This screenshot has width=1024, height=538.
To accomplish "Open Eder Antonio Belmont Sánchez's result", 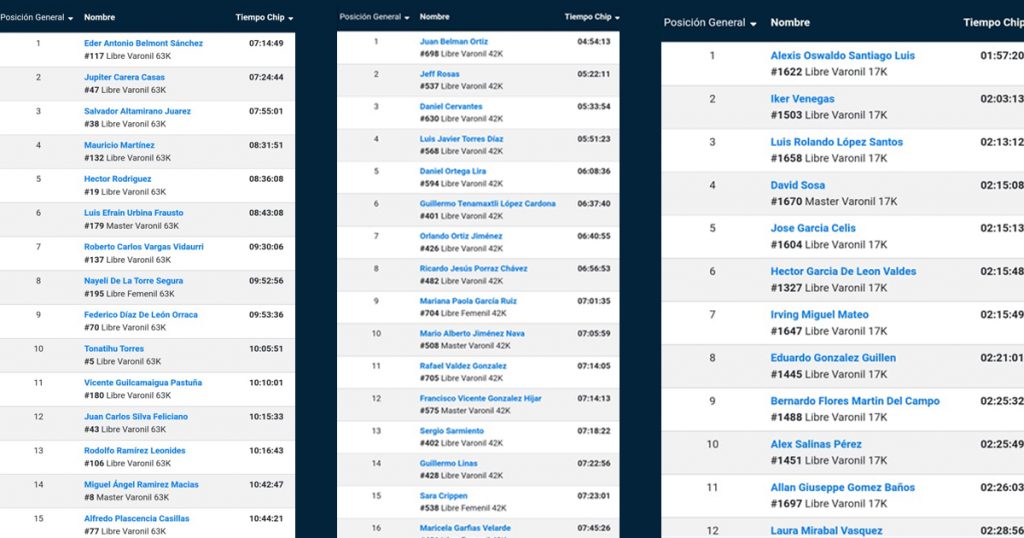I will click(143, 43).
